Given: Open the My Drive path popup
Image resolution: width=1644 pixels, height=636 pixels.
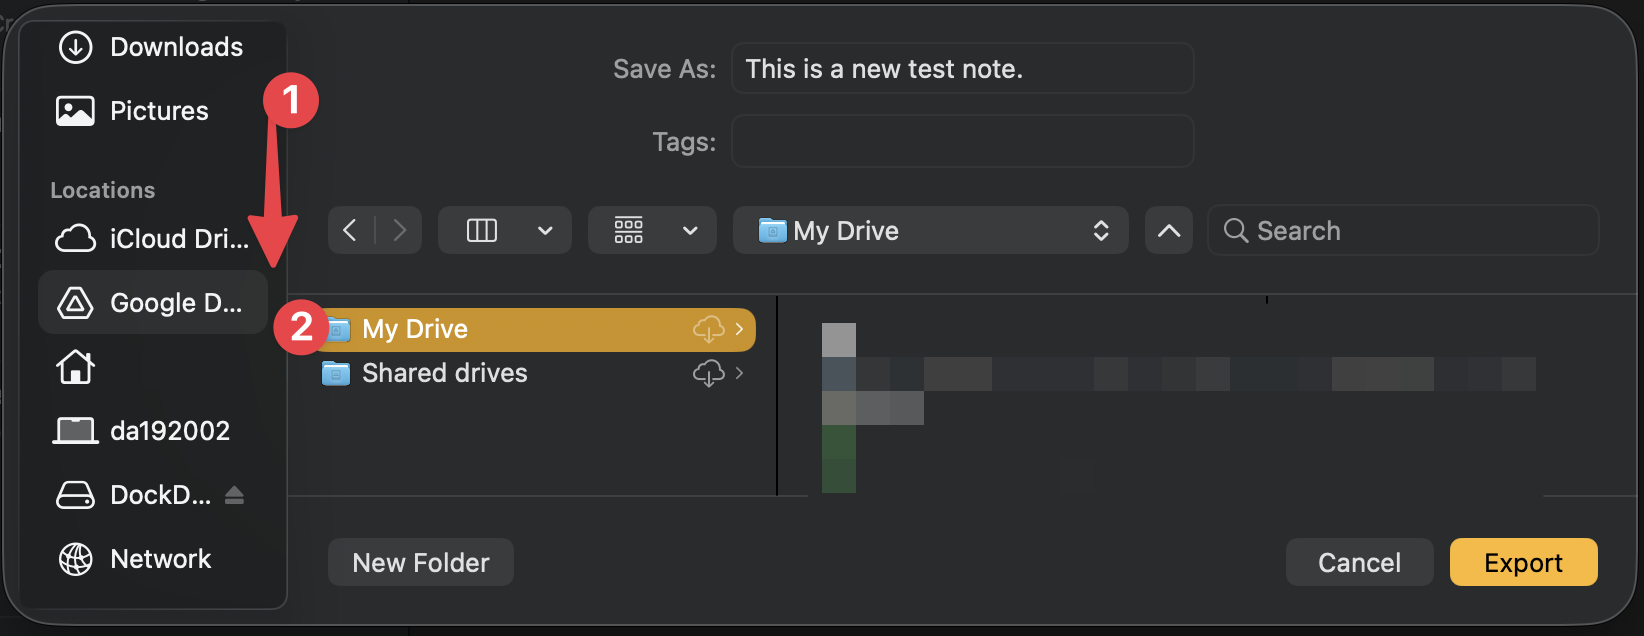Looking at the screenshot, I should (x=930, y=231).
